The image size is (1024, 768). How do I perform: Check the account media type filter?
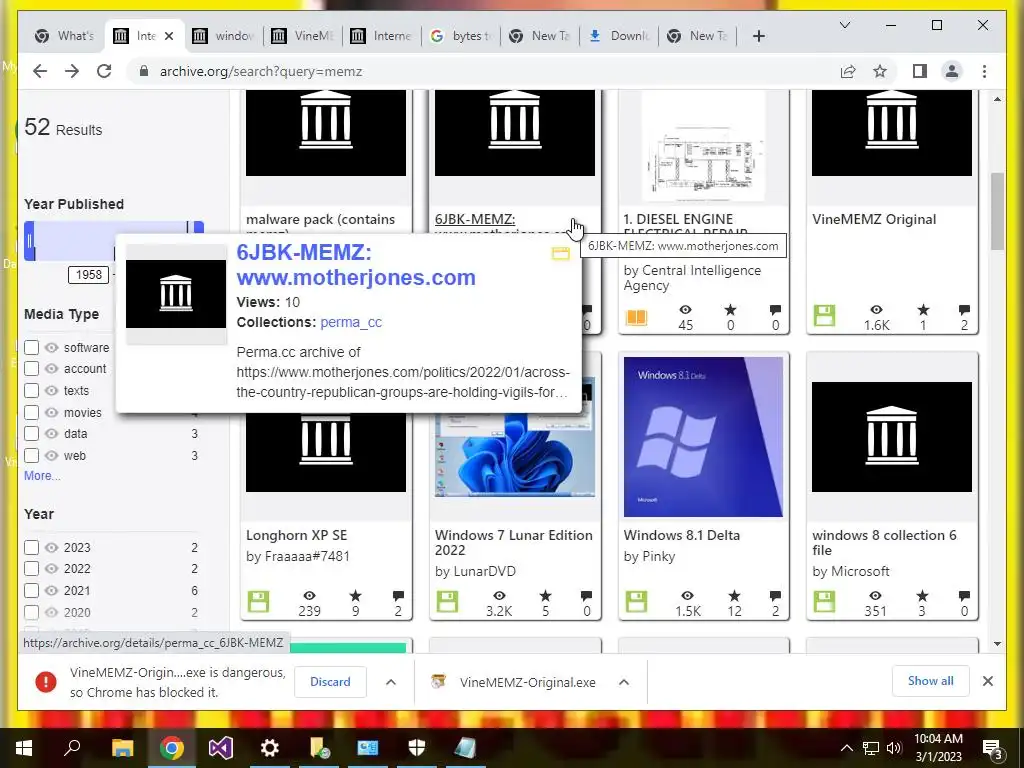pyautogui.click(x=31, y=368)
